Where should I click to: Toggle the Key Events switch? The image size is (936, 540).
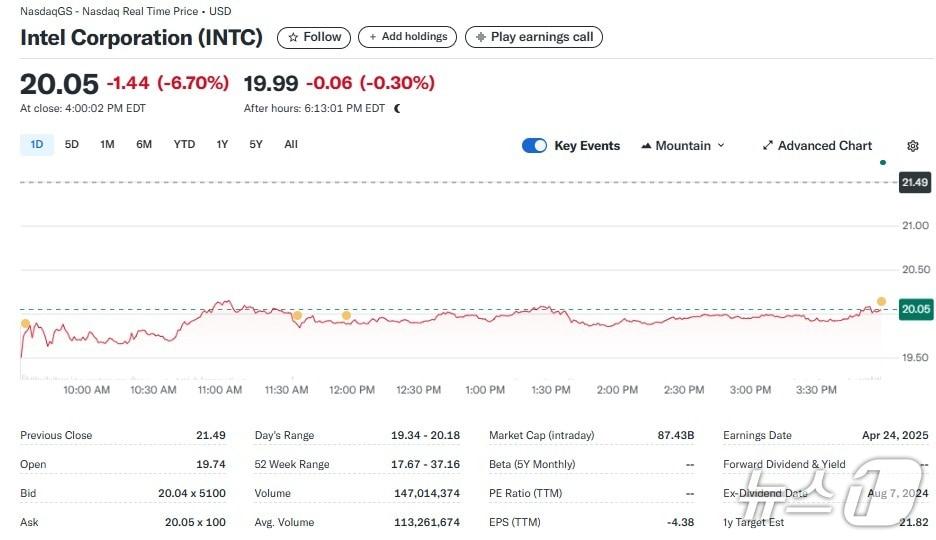coord(534,146)
